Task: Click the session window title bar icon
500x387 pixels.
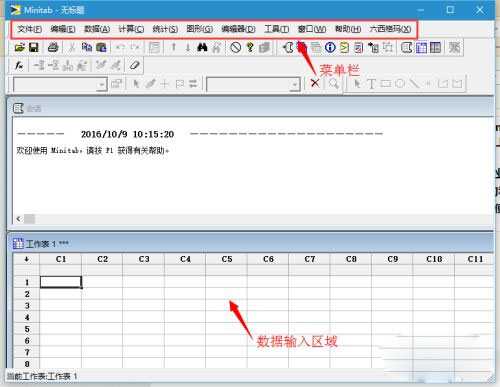Action: pos(18,108)
